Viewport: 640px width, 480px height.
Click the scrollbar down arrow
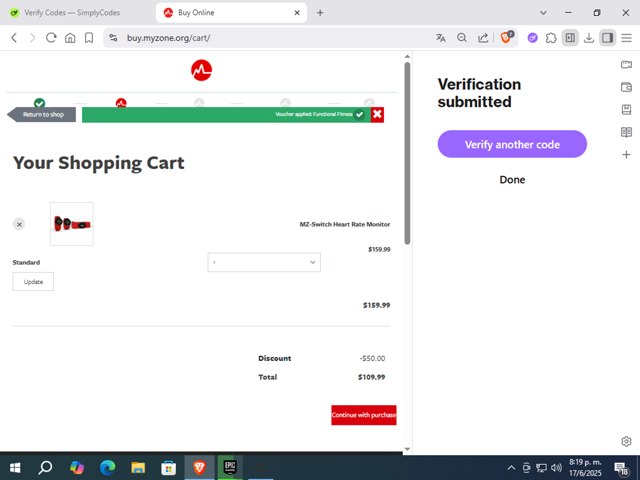click(407, 449)
